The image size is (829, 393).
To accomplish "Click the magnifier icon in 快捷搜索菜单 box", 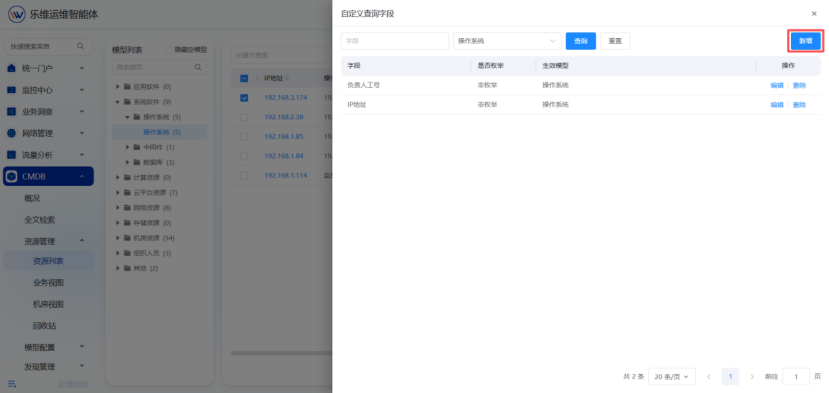I will coord(80,46).
